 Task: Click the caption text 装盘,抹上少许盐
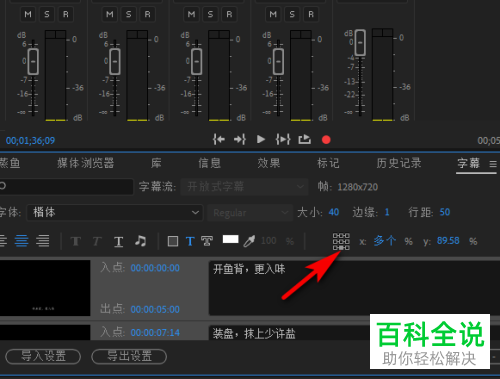coord(254,333)
